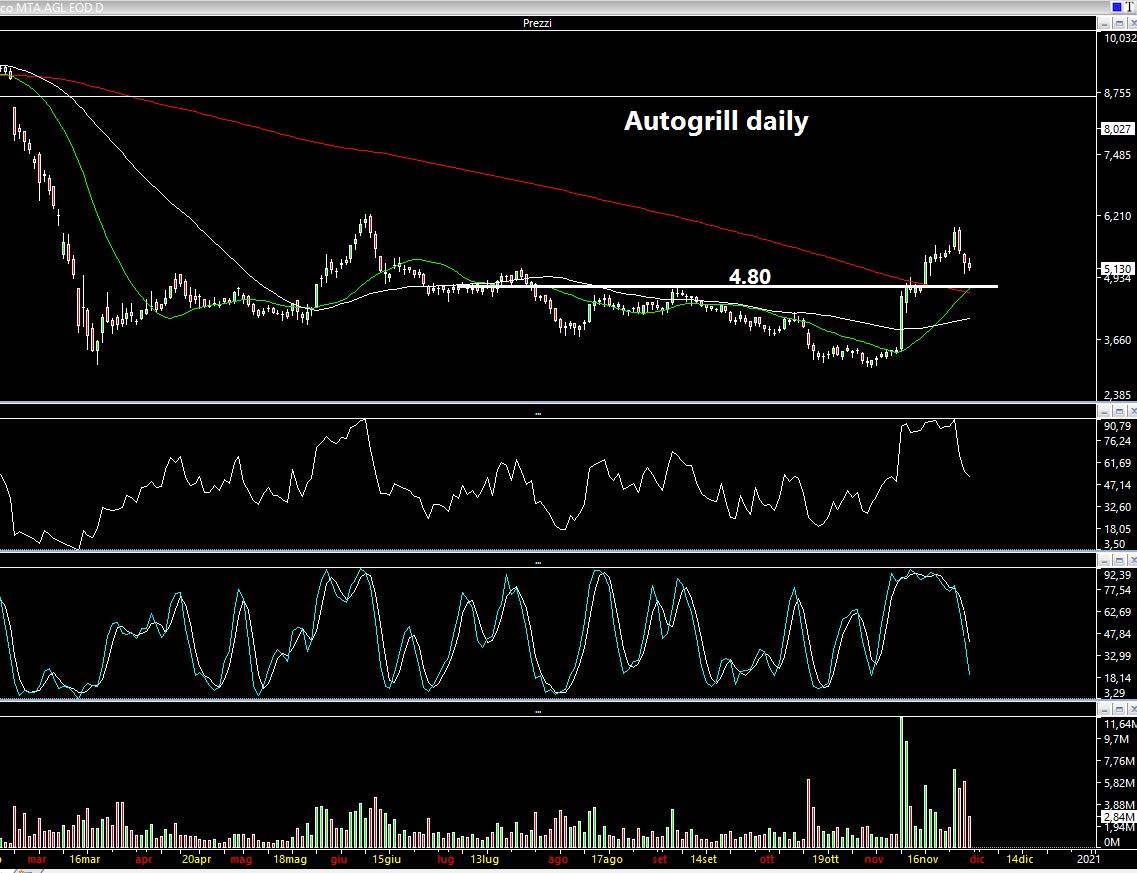Click the 6,210 price axis label
1137x873 pixels.
click(x=1117, y=216)
